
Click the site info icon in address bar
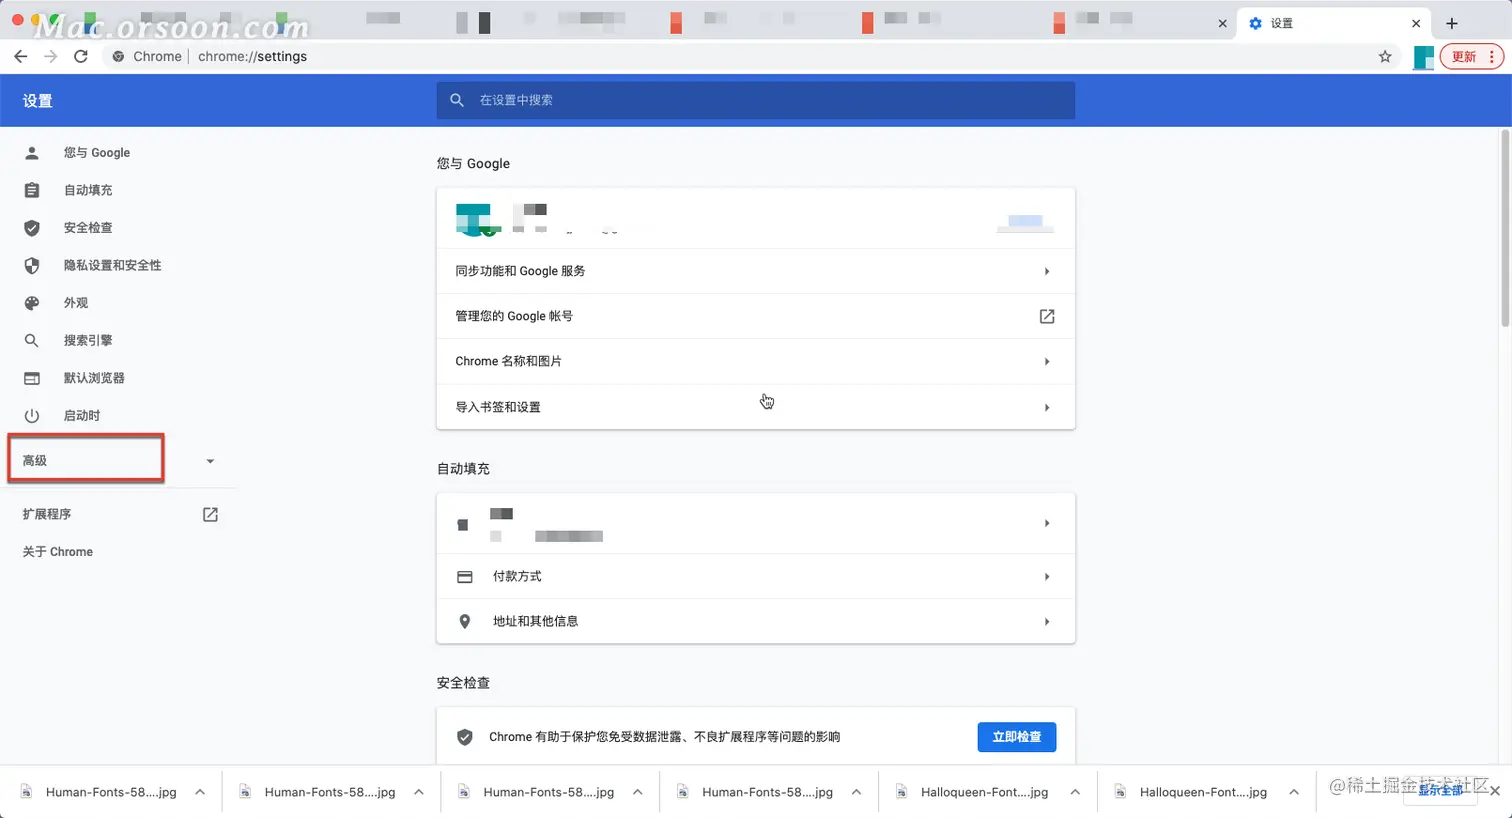(118, 56)
